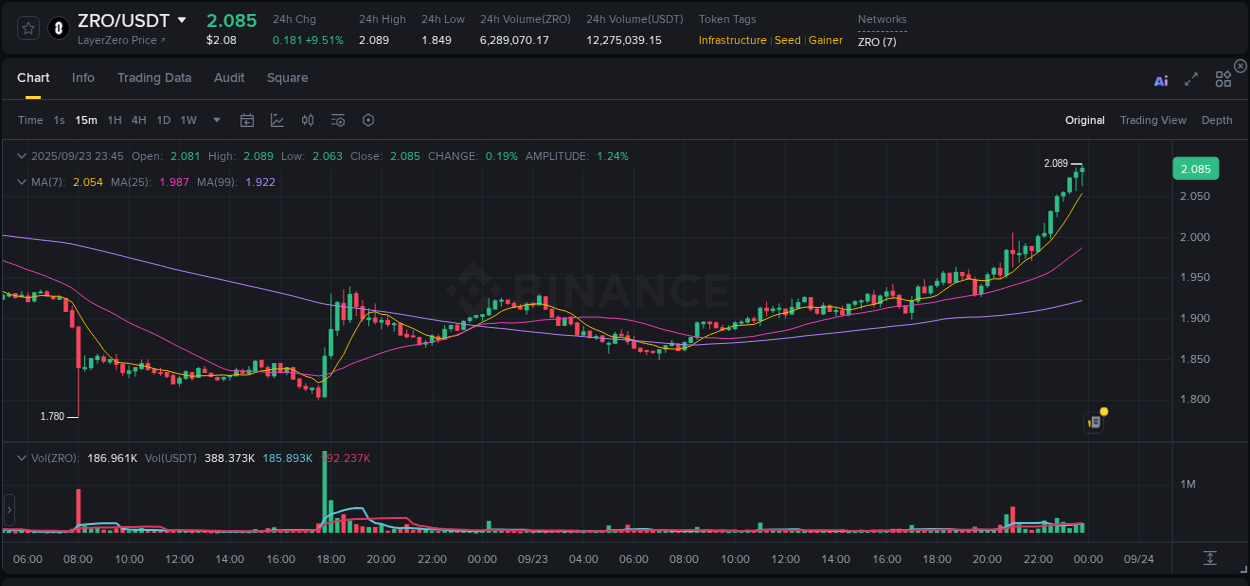The image size is (1250, 586).
Task: Open the widget layout grid icon
Action: [1223, 78]
